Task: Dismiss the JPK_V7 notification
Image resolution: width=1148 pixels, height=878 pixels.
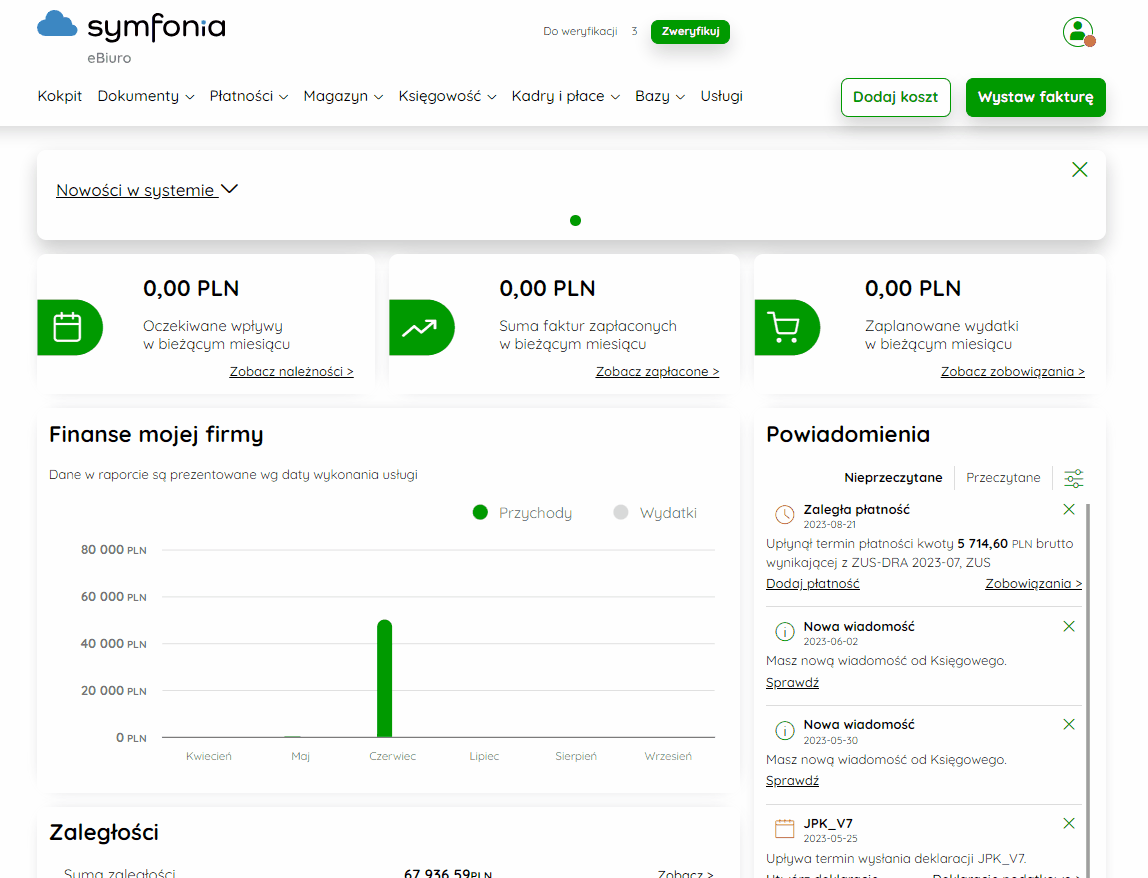Action: coord(1069,823)
